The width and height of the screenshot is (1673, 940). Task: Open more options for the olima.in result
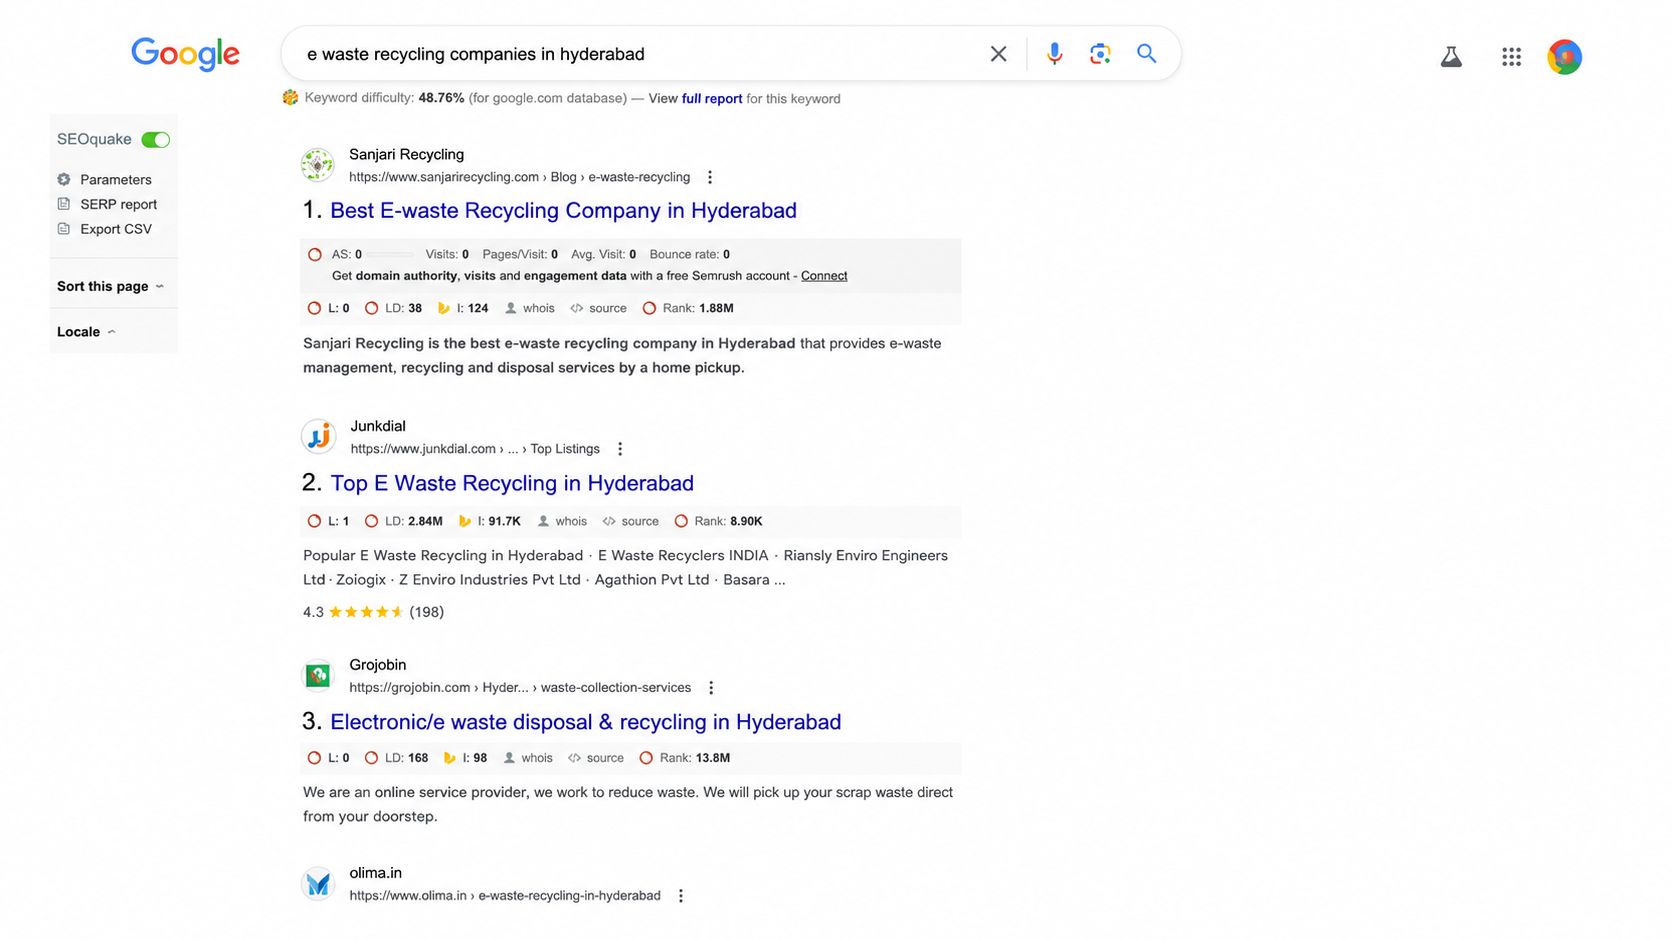[681, 896]
